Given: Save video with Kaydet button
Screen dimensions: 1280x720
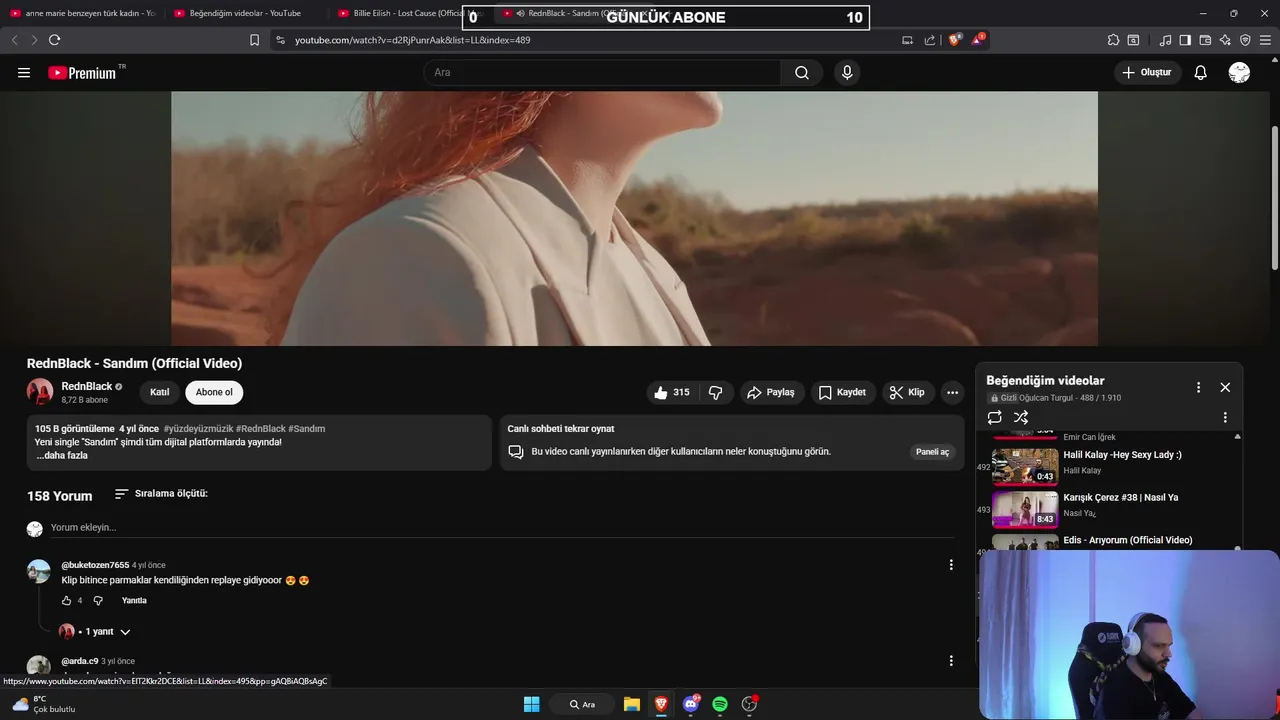Looking at the screenshot, I should tap(842, 393).
